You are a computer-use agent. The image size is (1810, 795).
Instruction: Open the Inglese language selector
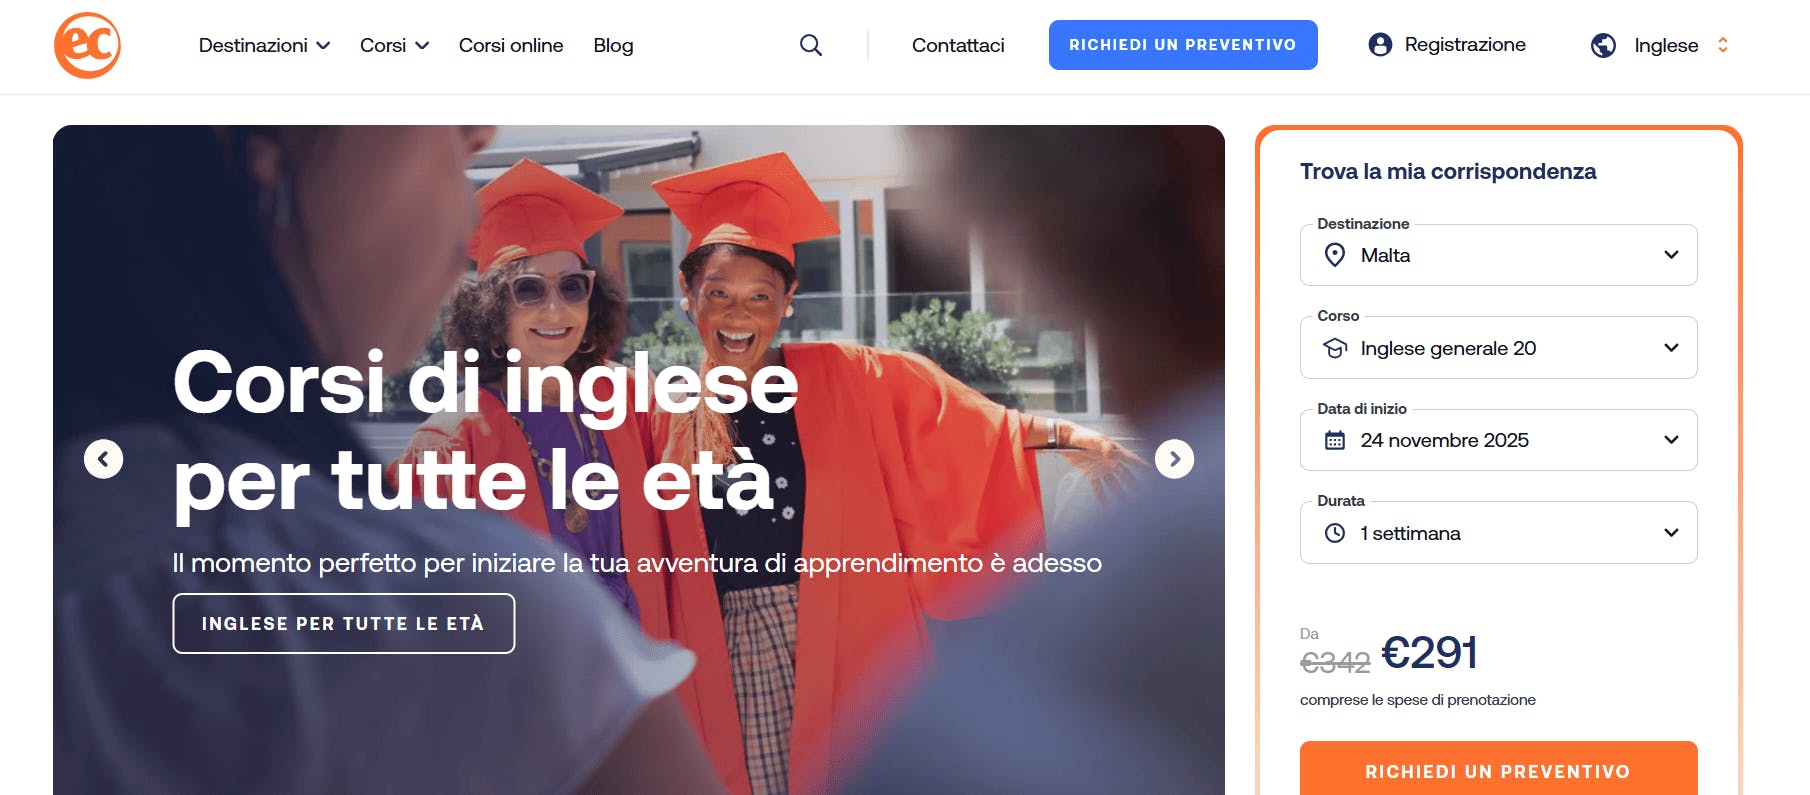point(1681,45)
